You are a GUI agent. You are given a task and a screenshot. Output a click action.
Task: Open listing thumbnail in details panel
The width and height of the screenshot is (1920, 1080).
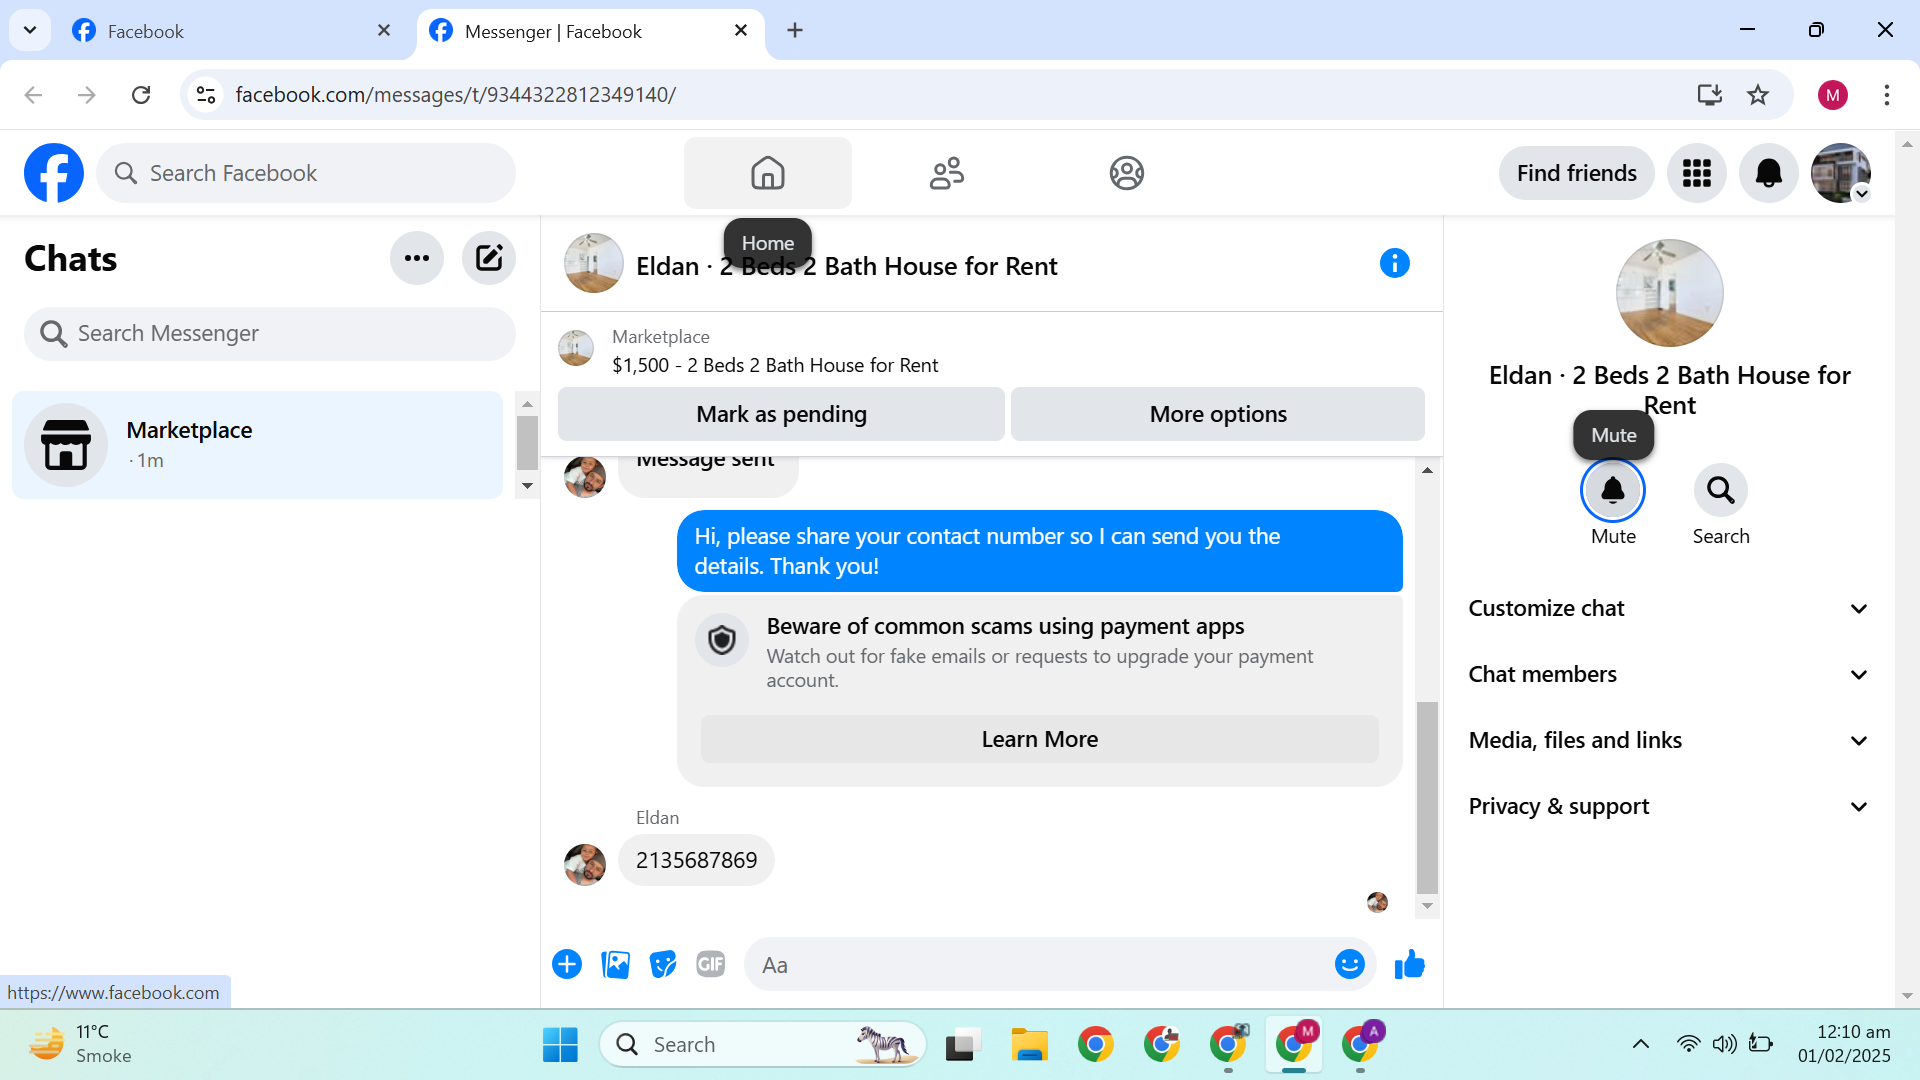coord(1669,293)
